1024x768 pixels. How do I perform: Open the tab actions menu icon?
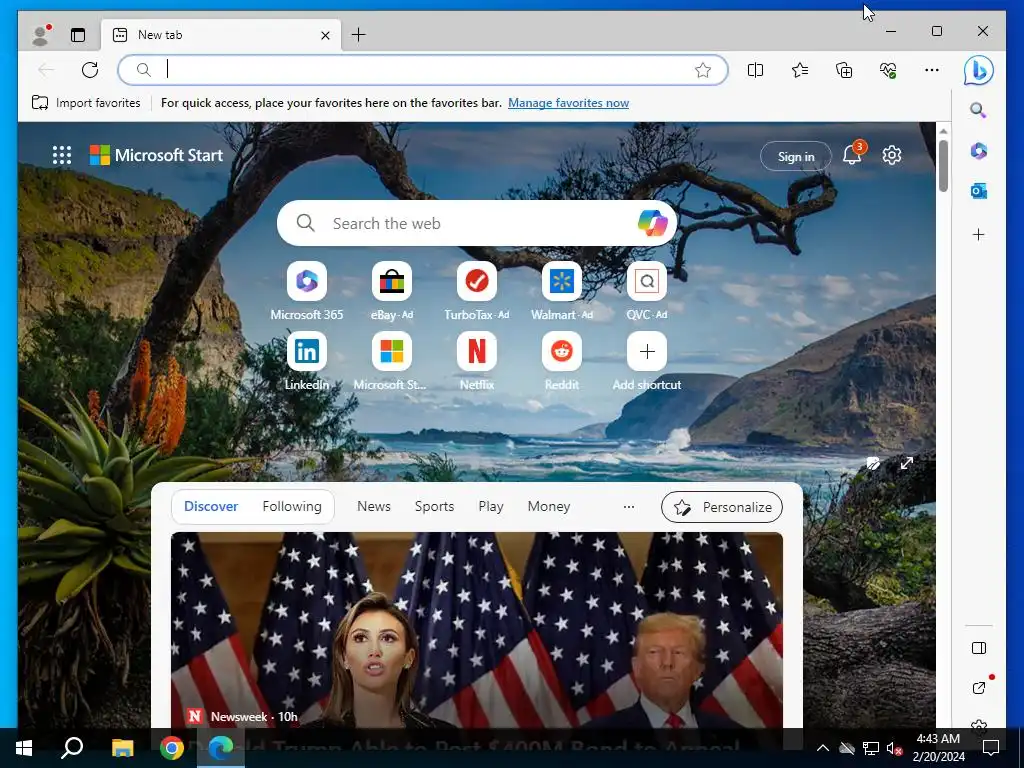(x=78, y=35)
